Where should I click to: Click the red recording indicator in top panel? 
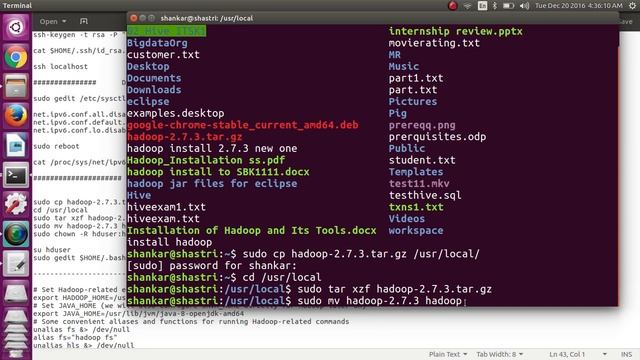point(453,6)
